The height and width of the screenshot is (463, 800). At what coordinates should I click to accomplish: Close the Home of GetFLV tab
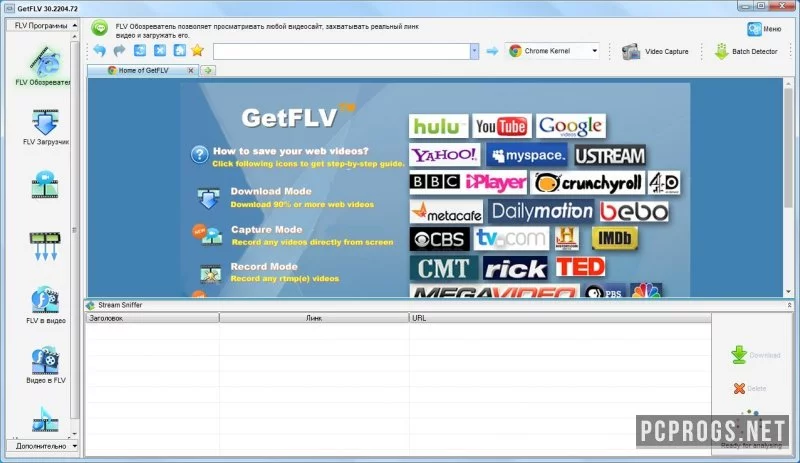191,70
